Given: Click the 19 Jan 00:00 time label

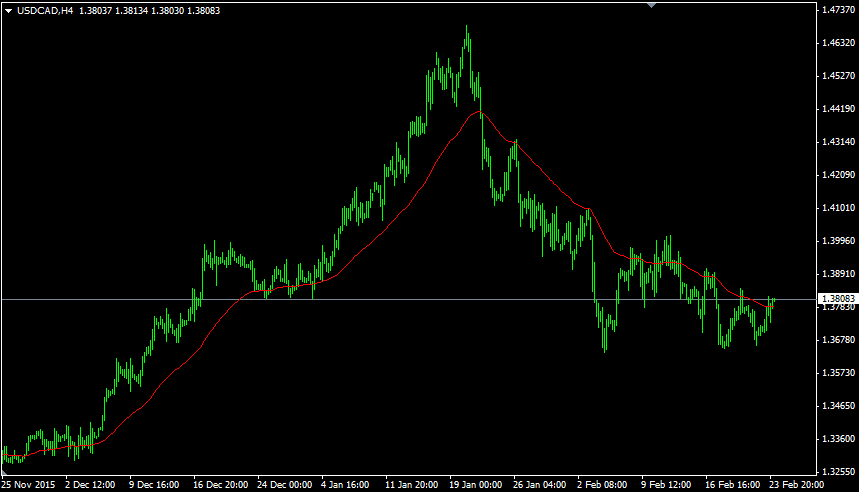Looking at the screenshot, I should point(476,485).
